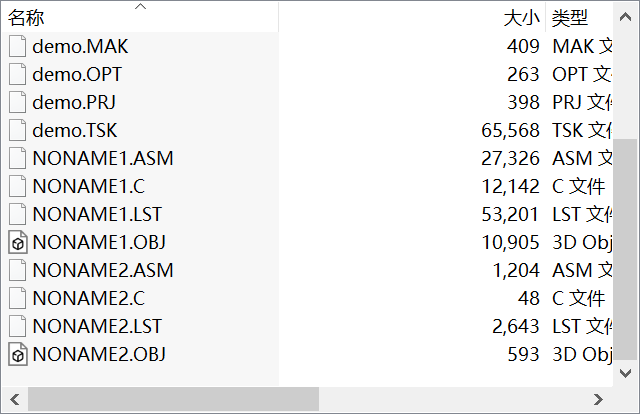Click the vertical scrollbar up arrow

tap(625, 17)
